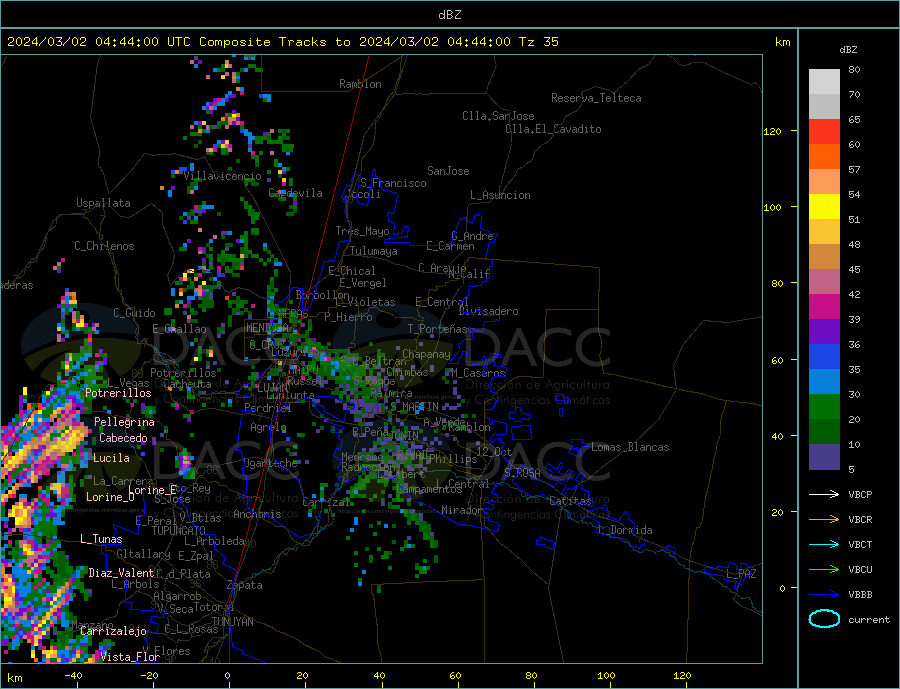The image size is (900, 689).
Task: Click the 'Clla.SanJose' map label
Action: coord(498,116)
